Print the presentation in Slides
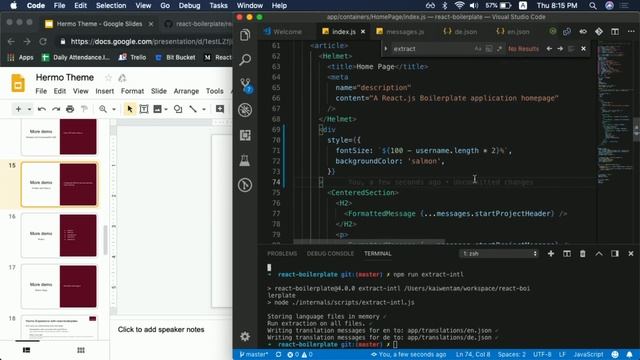The width and height of the screenshot is (640, 360). pyautogui.click(x=70, y=109)
